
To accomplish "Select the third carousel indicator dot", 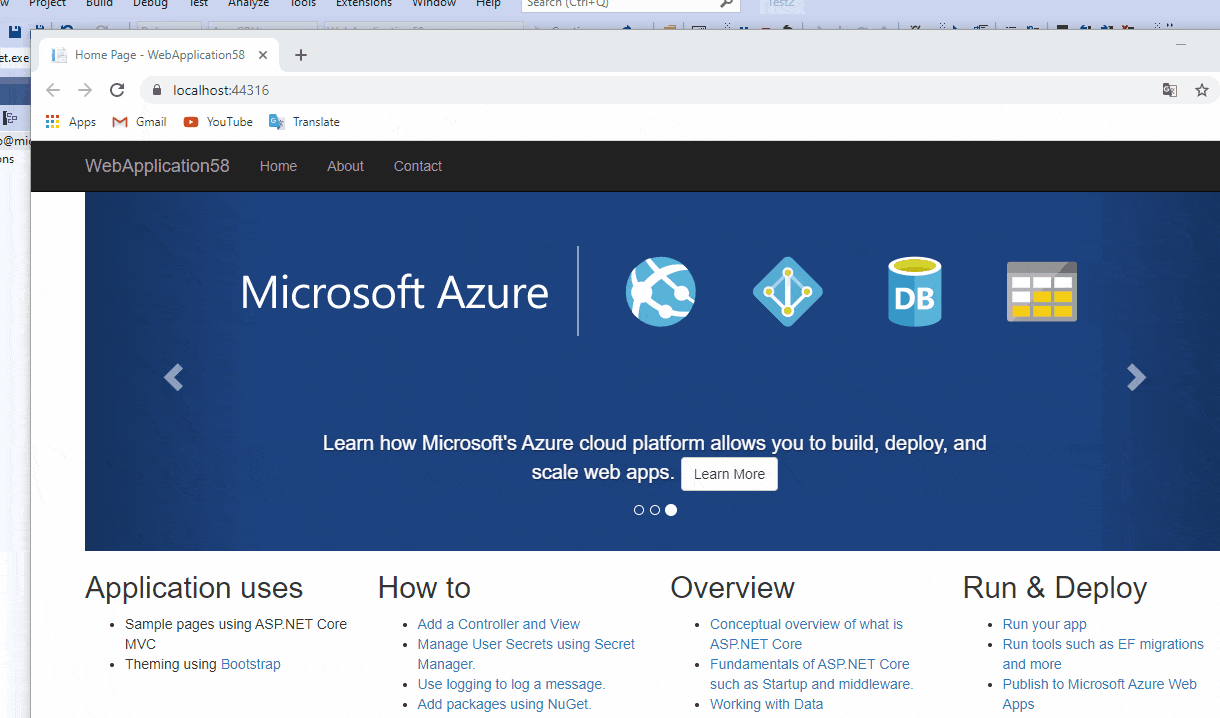I will [671, 510].
